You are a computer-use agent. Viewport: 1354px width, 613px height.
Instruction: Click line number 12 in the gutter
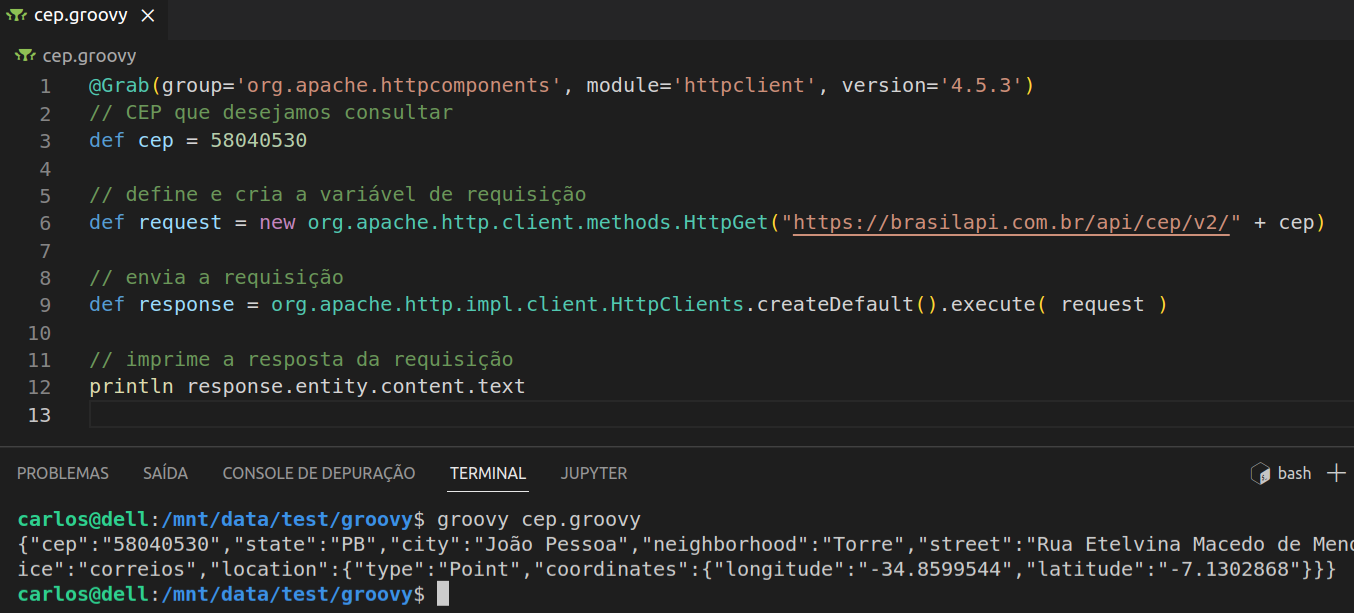(39, 386)
